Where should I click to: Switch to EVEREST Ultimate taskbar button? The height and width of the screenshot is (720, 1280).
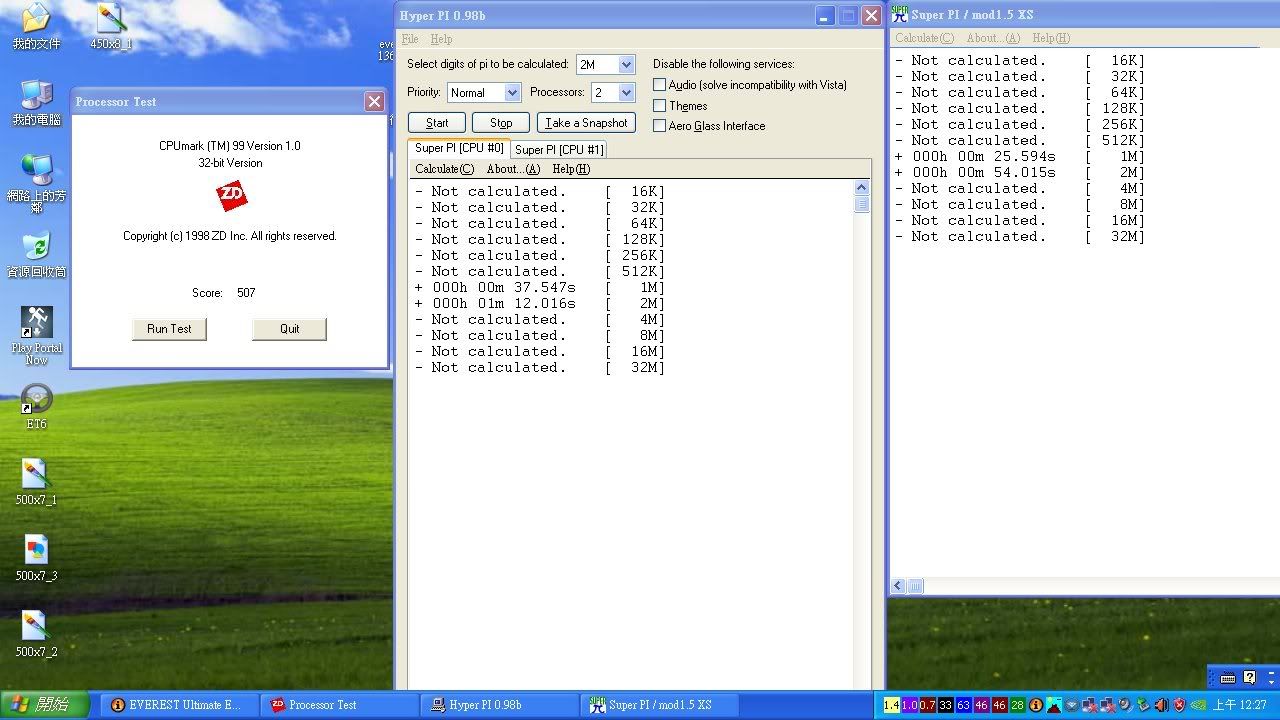[x=178, y=705]
